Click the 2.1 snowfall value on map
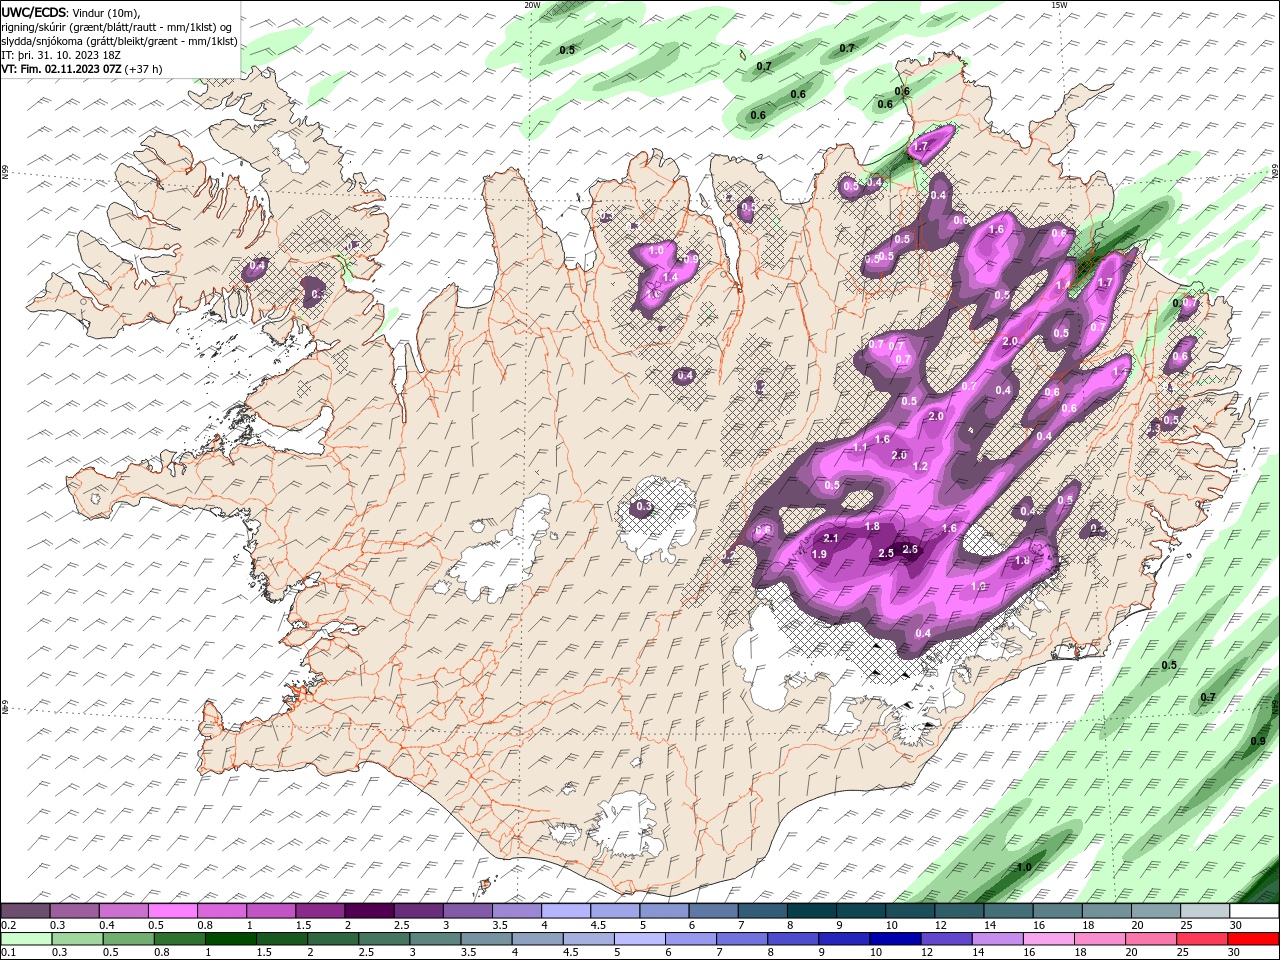1280x960 pixels. [x=830, y=539]
